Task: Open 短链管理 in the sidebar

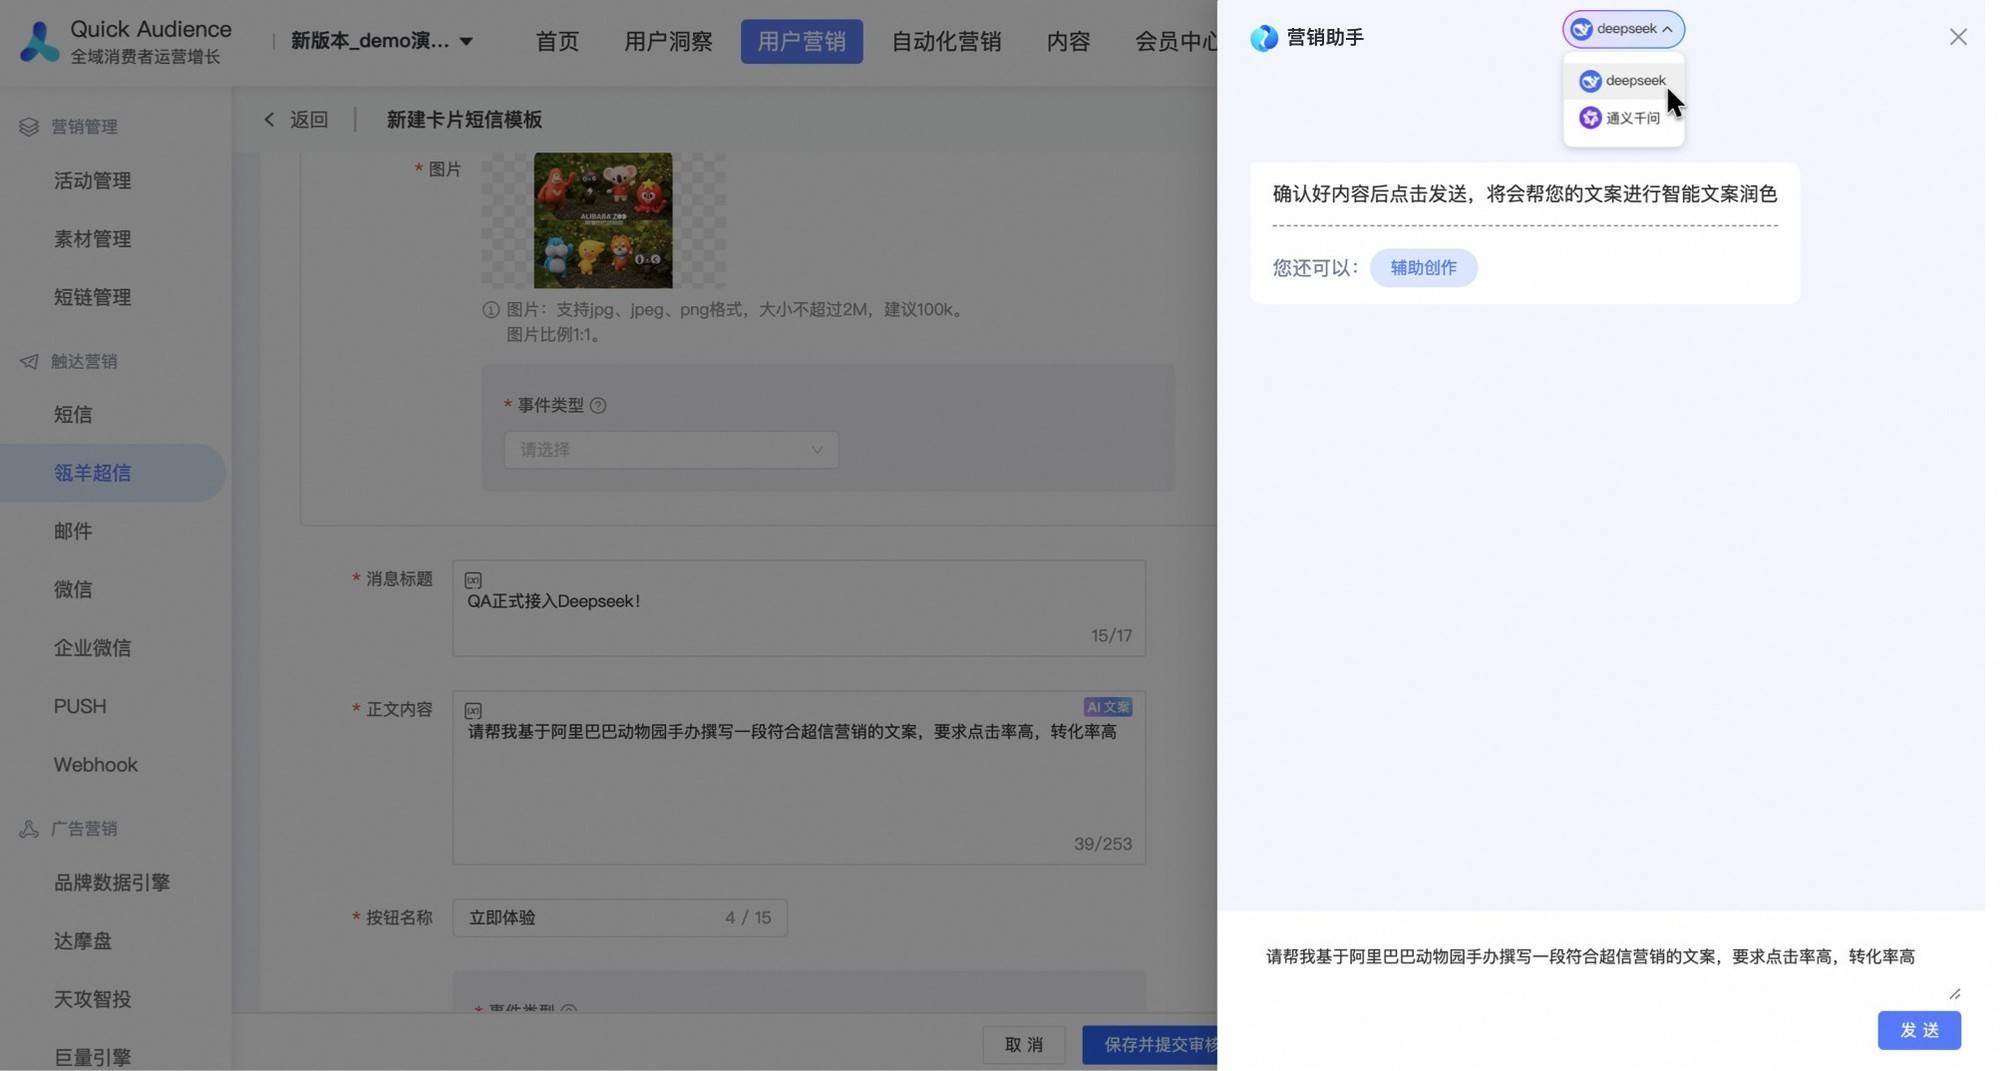Action: click(x=92, y=297)
